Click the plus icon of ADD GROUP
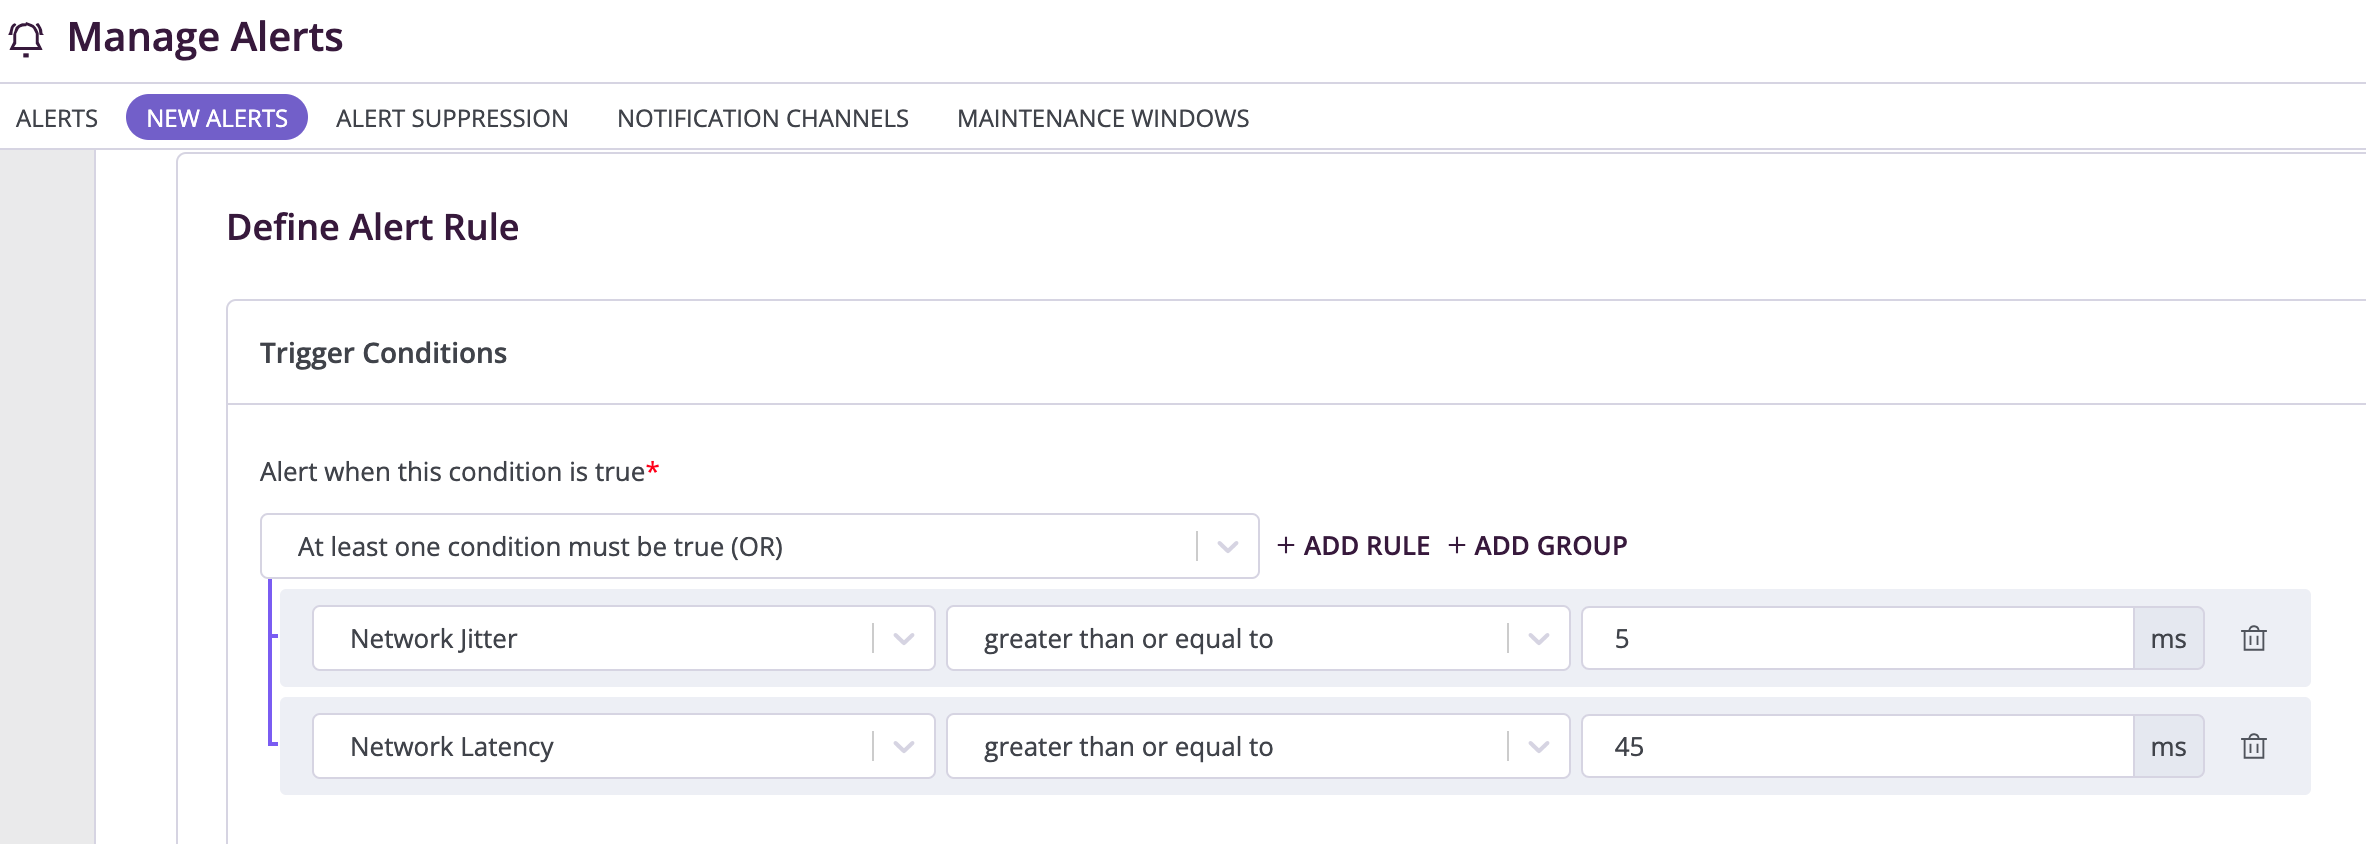Image resolution: width=2366 pixels, height=844 pixels. click(x=1457, y=545)
